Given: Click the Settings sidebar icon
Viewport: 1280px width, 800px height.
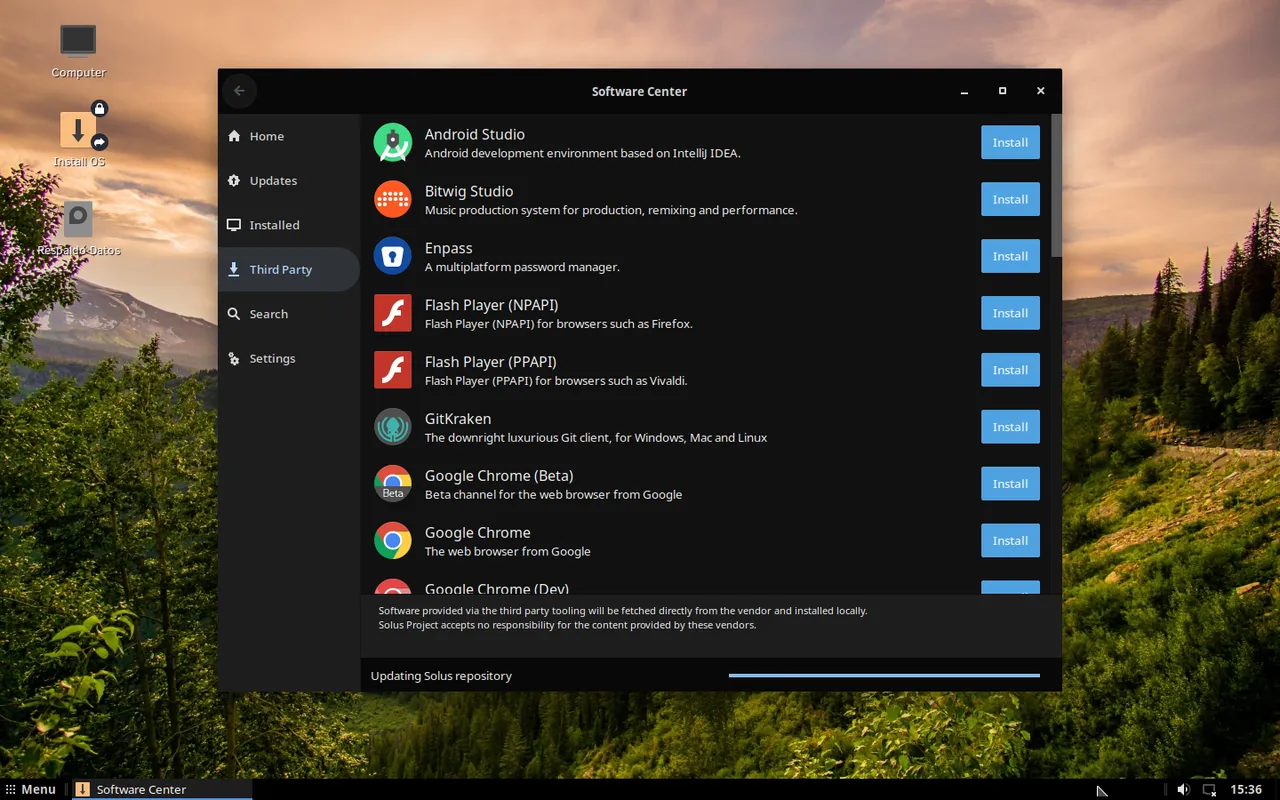Looking at the screenshot, I should (234, 359).
